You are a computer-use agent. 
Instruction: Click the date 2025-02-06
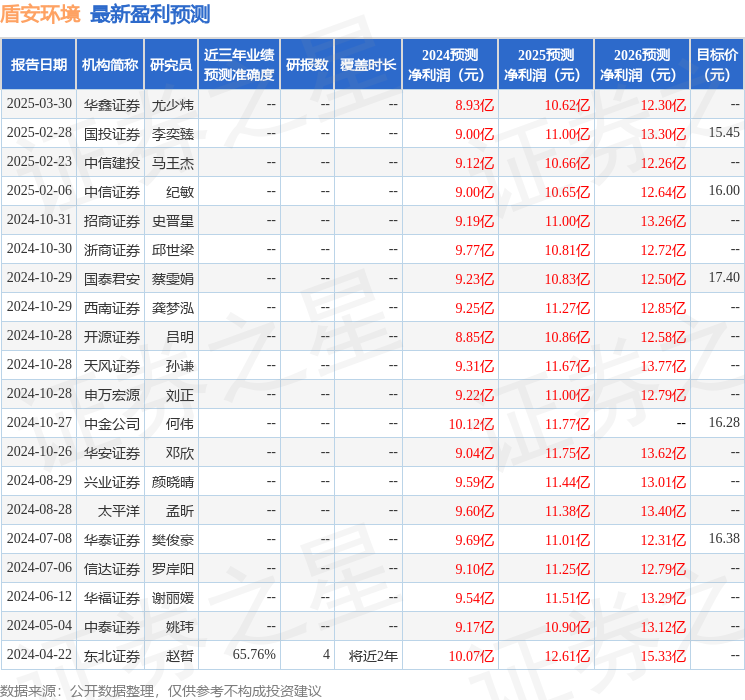(39, 190)
